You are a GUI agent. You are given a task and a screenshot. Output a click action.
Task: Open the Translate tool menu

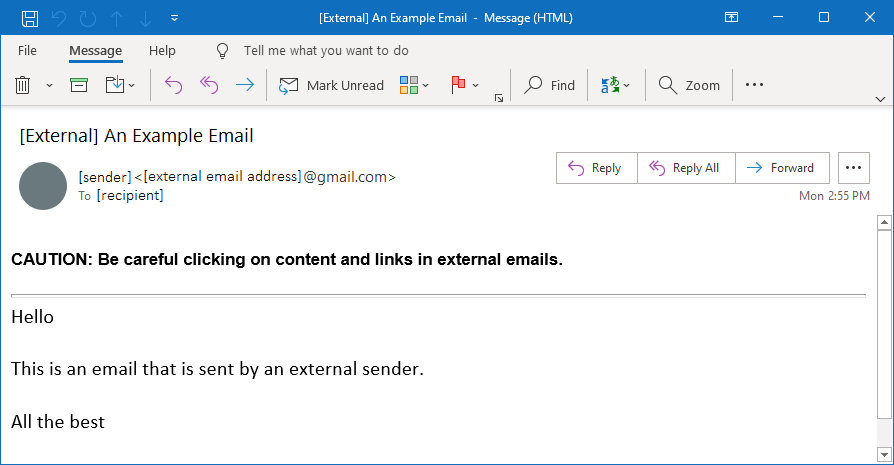[x=611, y=86]
